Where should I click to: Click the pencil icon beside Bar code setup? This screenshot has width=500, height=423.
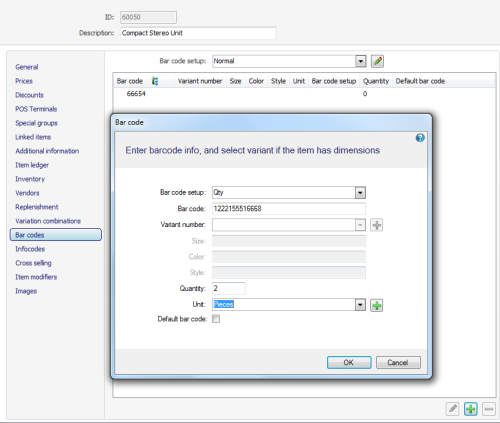(x=377, y=61)
